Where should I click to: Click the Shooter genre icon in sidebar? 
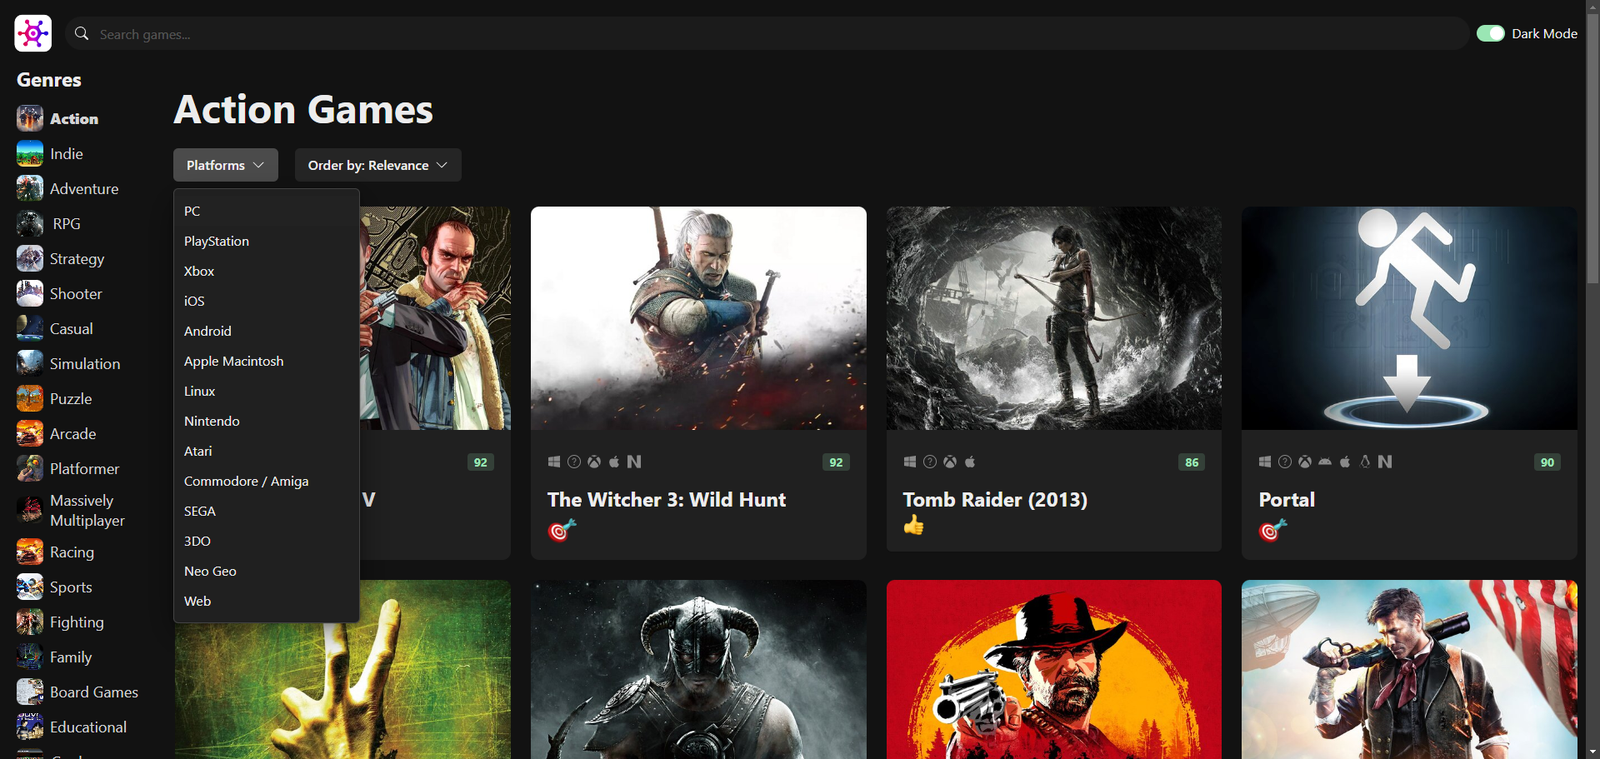[x=30, y=294]
